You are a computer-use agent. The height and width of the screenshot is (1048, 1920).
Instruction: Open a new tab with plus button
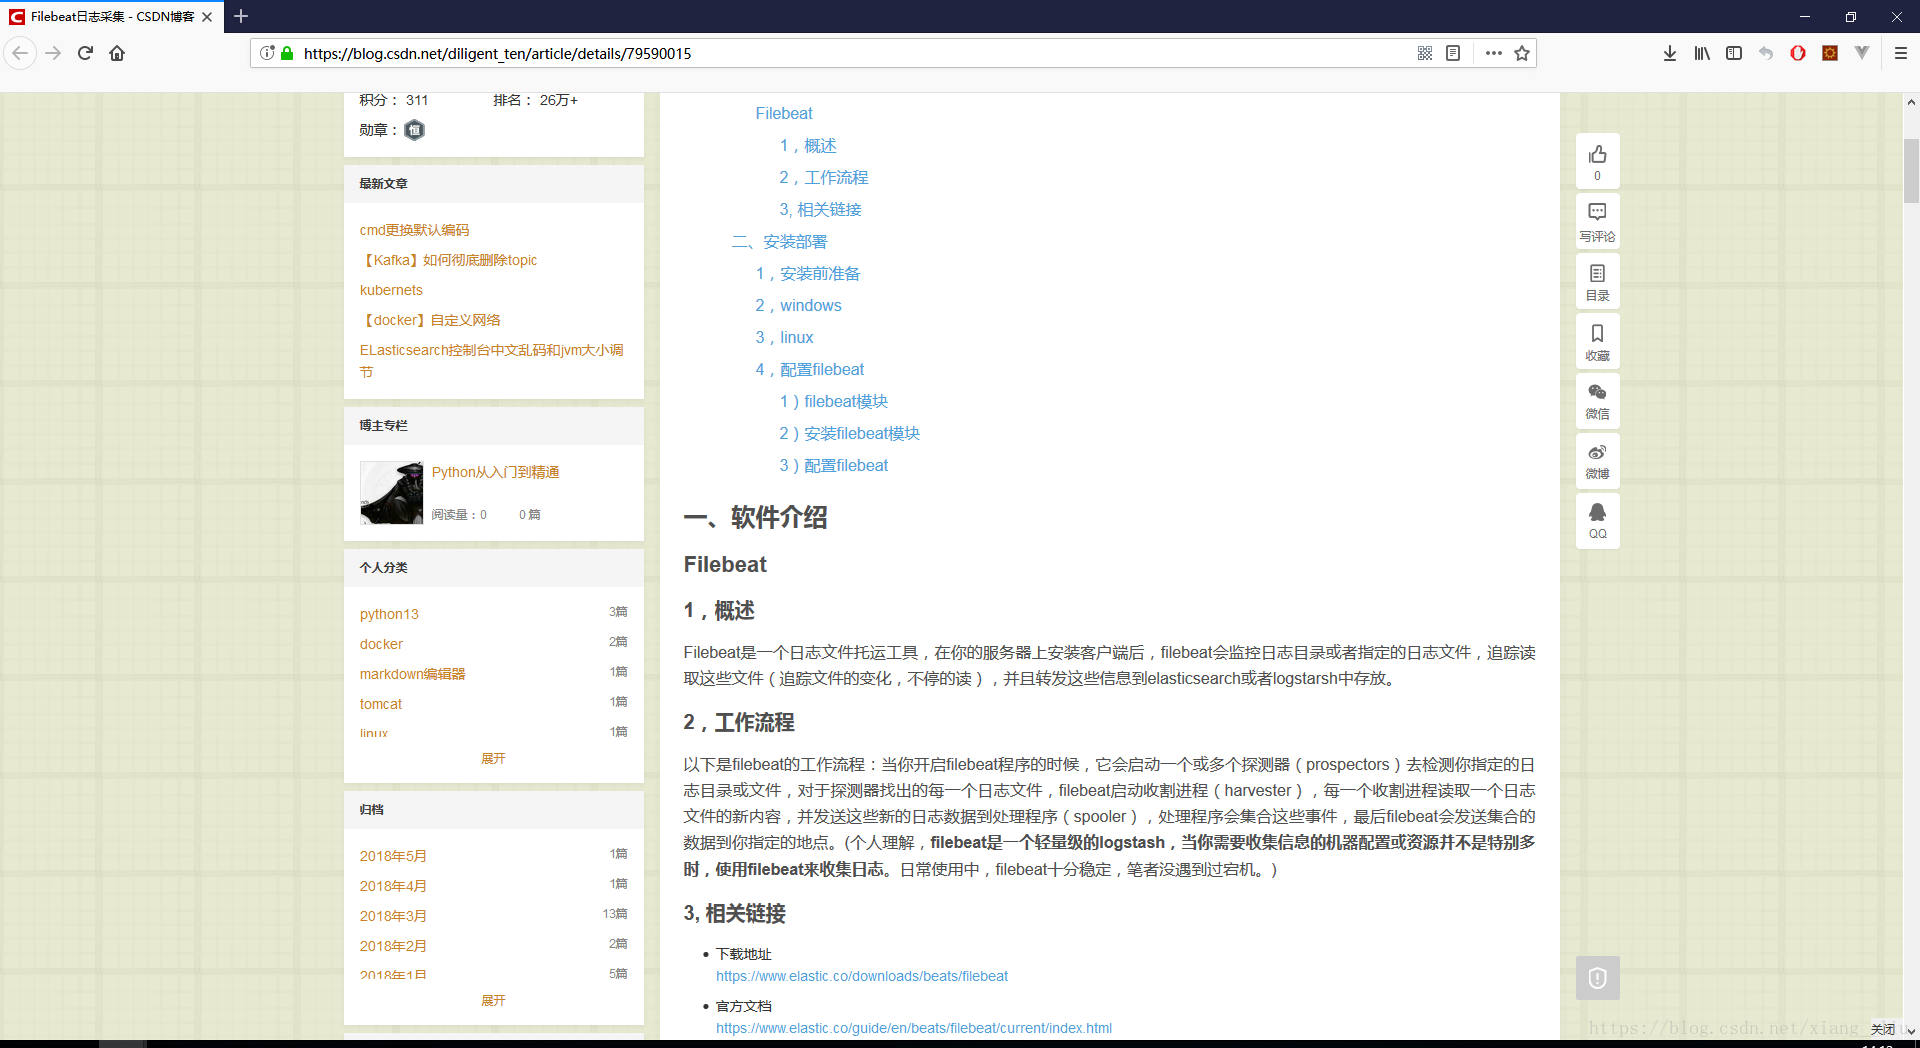(x=241, y=16)
